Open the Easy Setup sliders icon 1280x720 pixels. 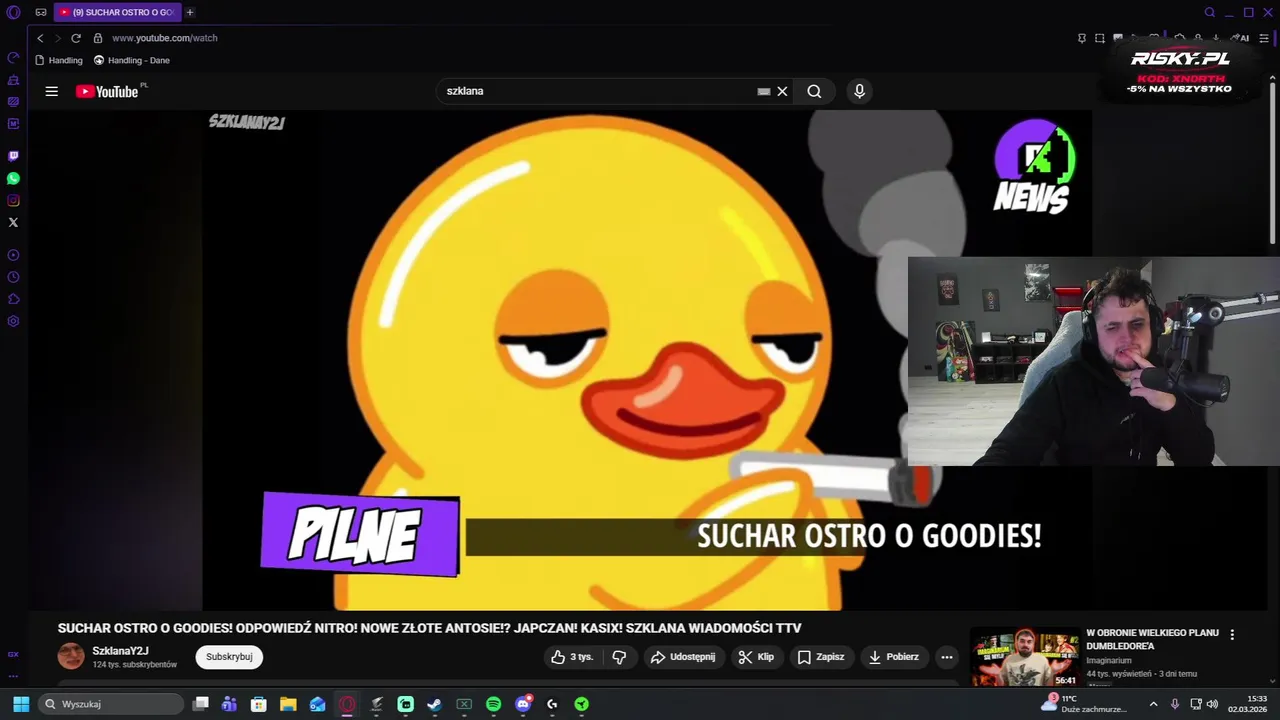pyautogui.click(x=1264, y=38)
